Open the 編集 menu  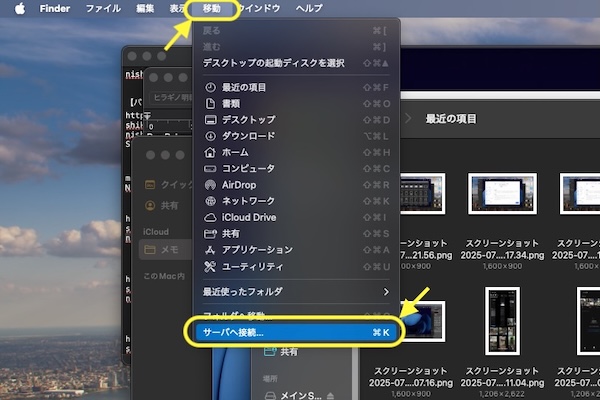145,8
